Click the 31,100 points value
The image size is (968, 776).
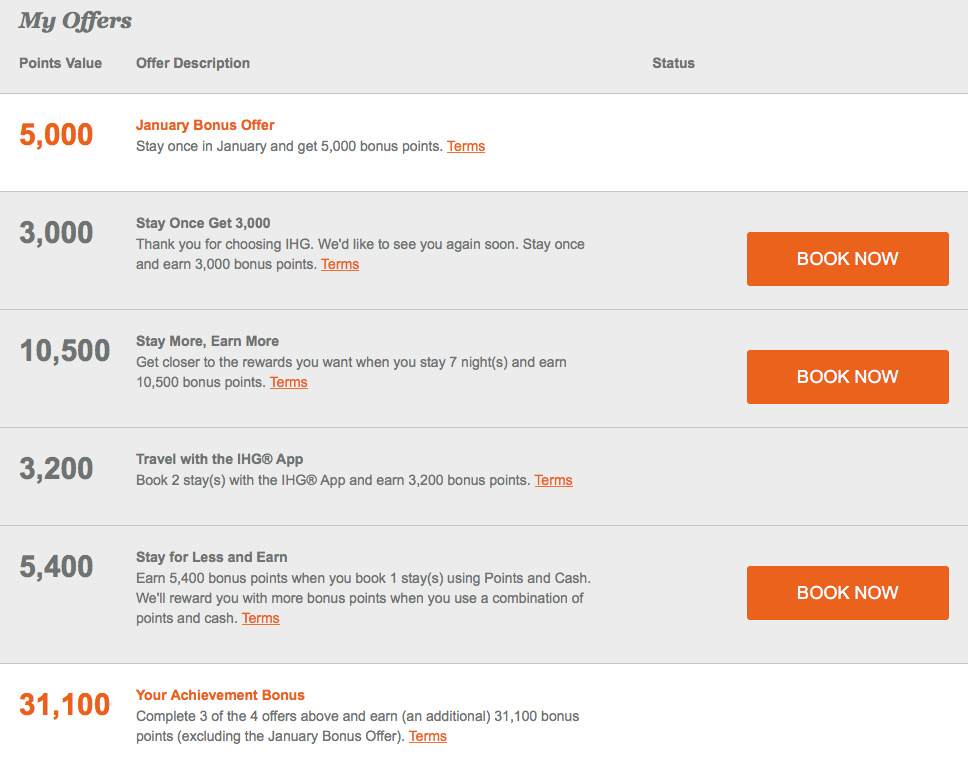pyautogui.click(x=65, y=705)
